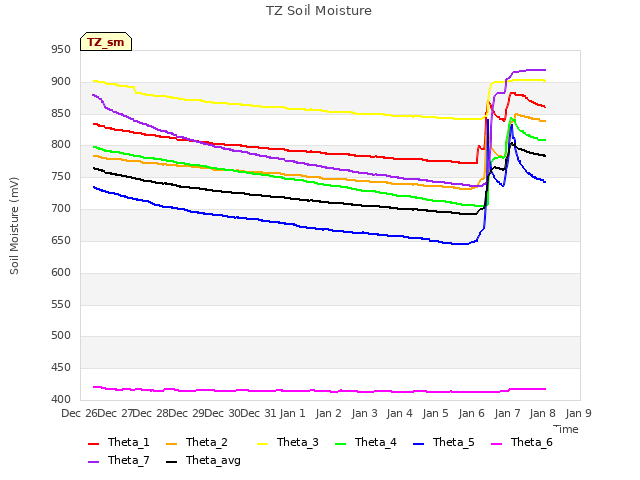Click the flat magenta Theta_6 line
Screen dimensions: 640x480
pyautogui.click(x=318, y=391)
